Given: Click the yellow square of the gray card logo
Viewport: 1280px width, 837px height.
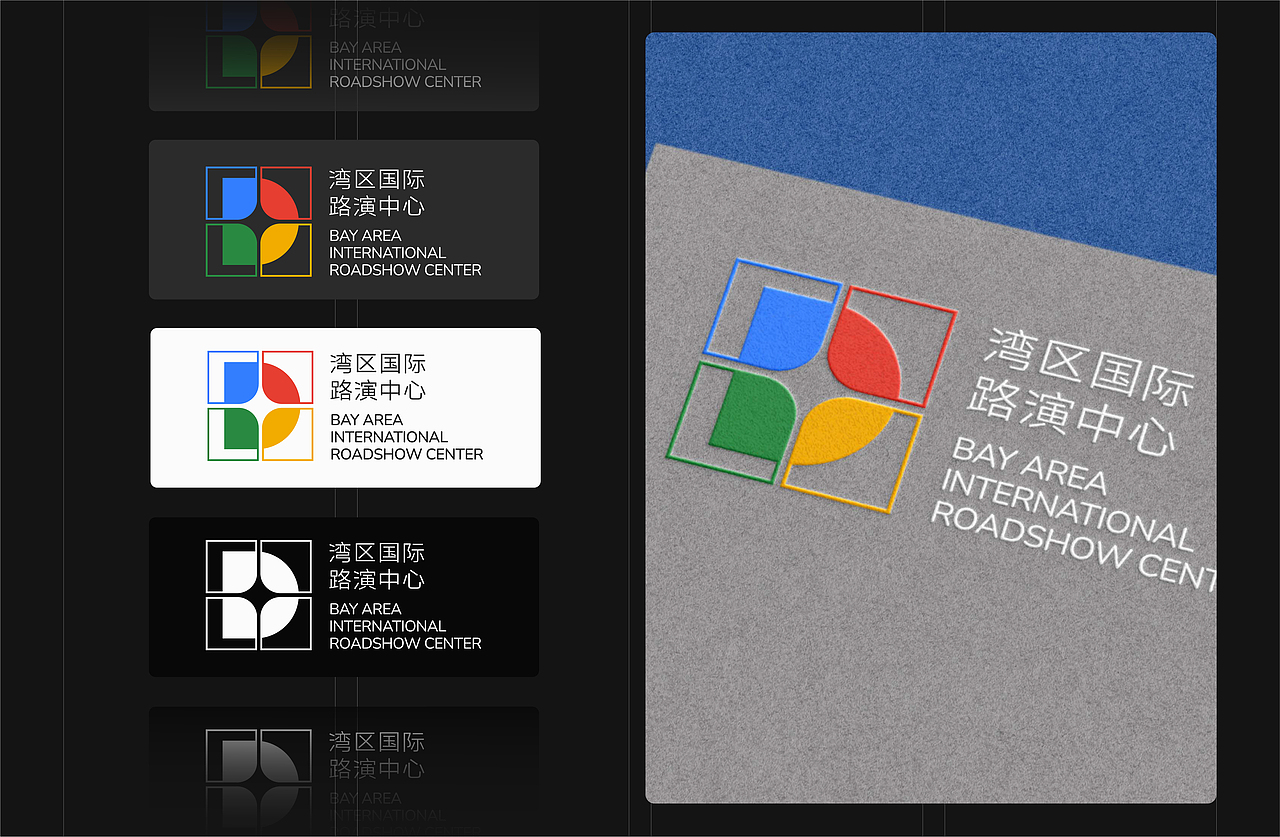Looking at the screenshot, I should (286, 250).
